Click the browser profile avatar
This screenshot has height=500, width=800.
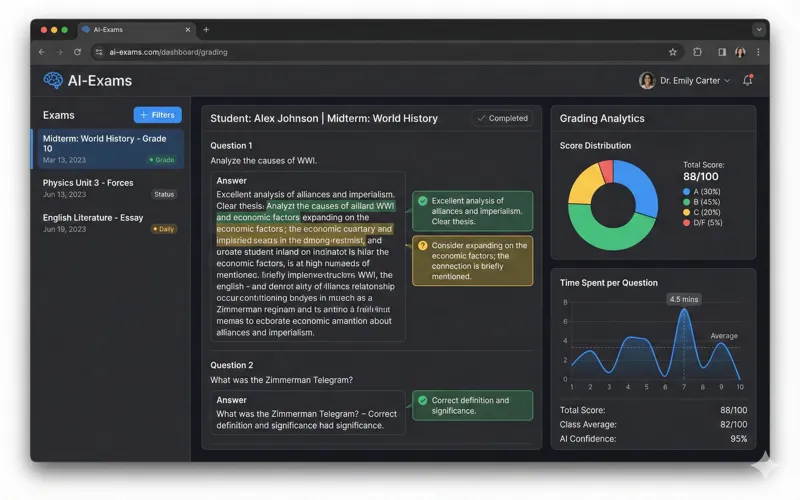740,52
